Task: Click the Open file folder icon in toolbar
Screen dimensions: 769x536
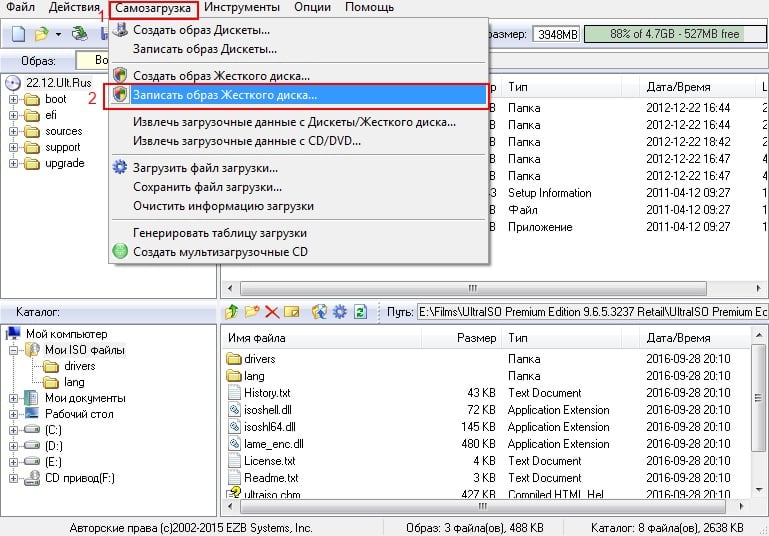Action: click(41, 34)
